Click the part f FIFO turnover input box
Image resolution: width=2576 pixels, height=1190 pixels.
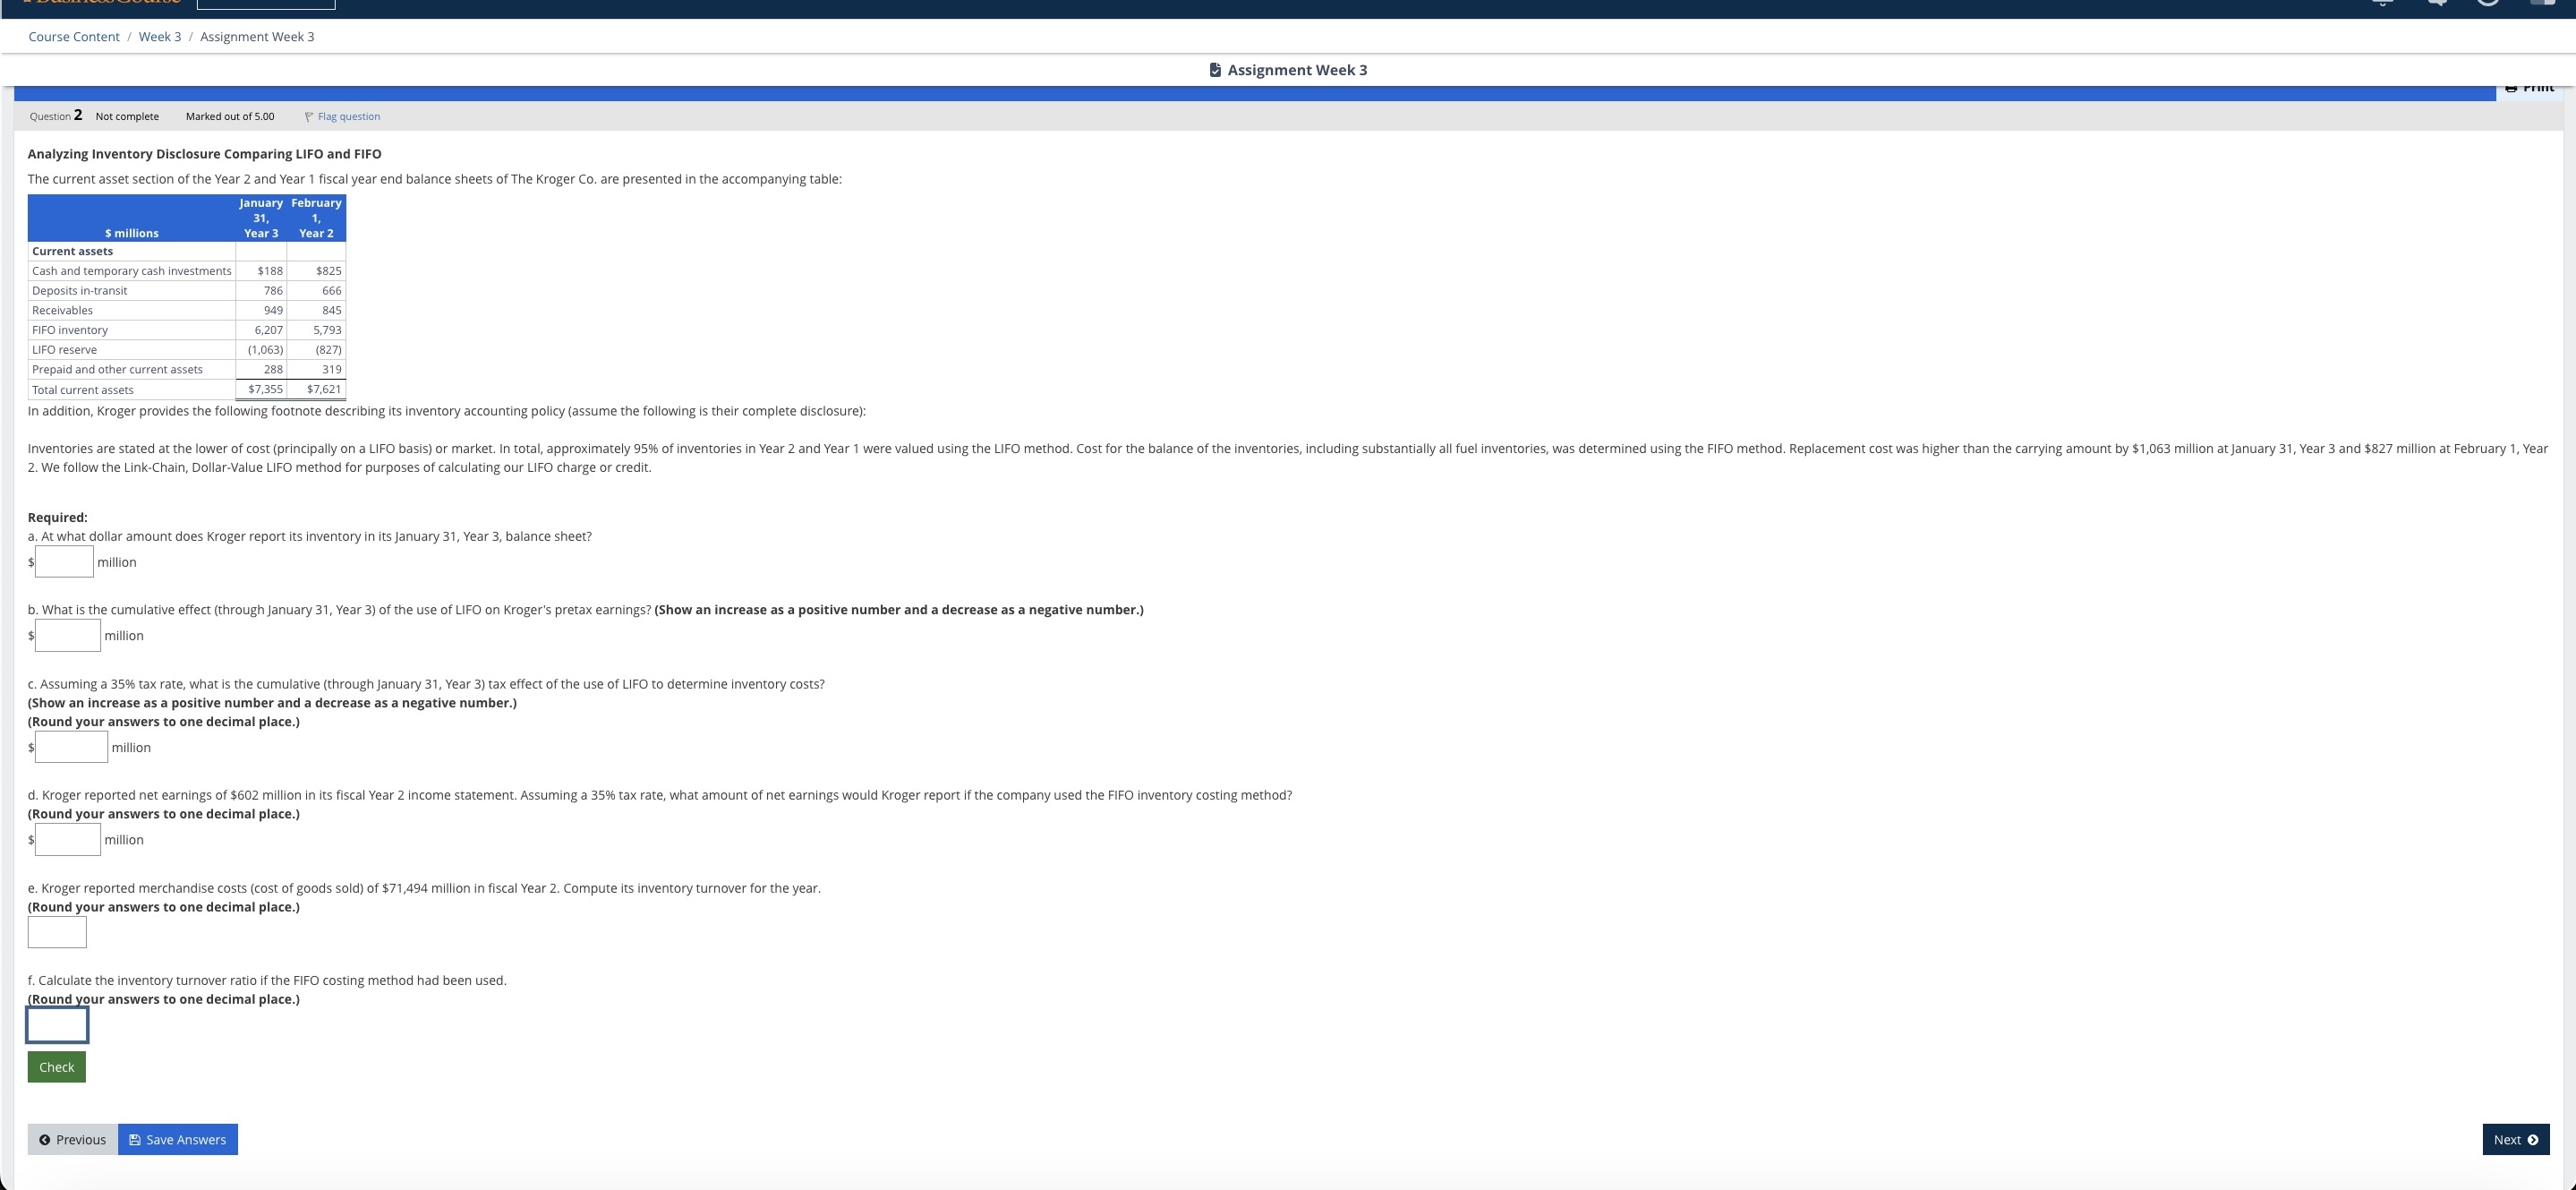pos(57,1025)
